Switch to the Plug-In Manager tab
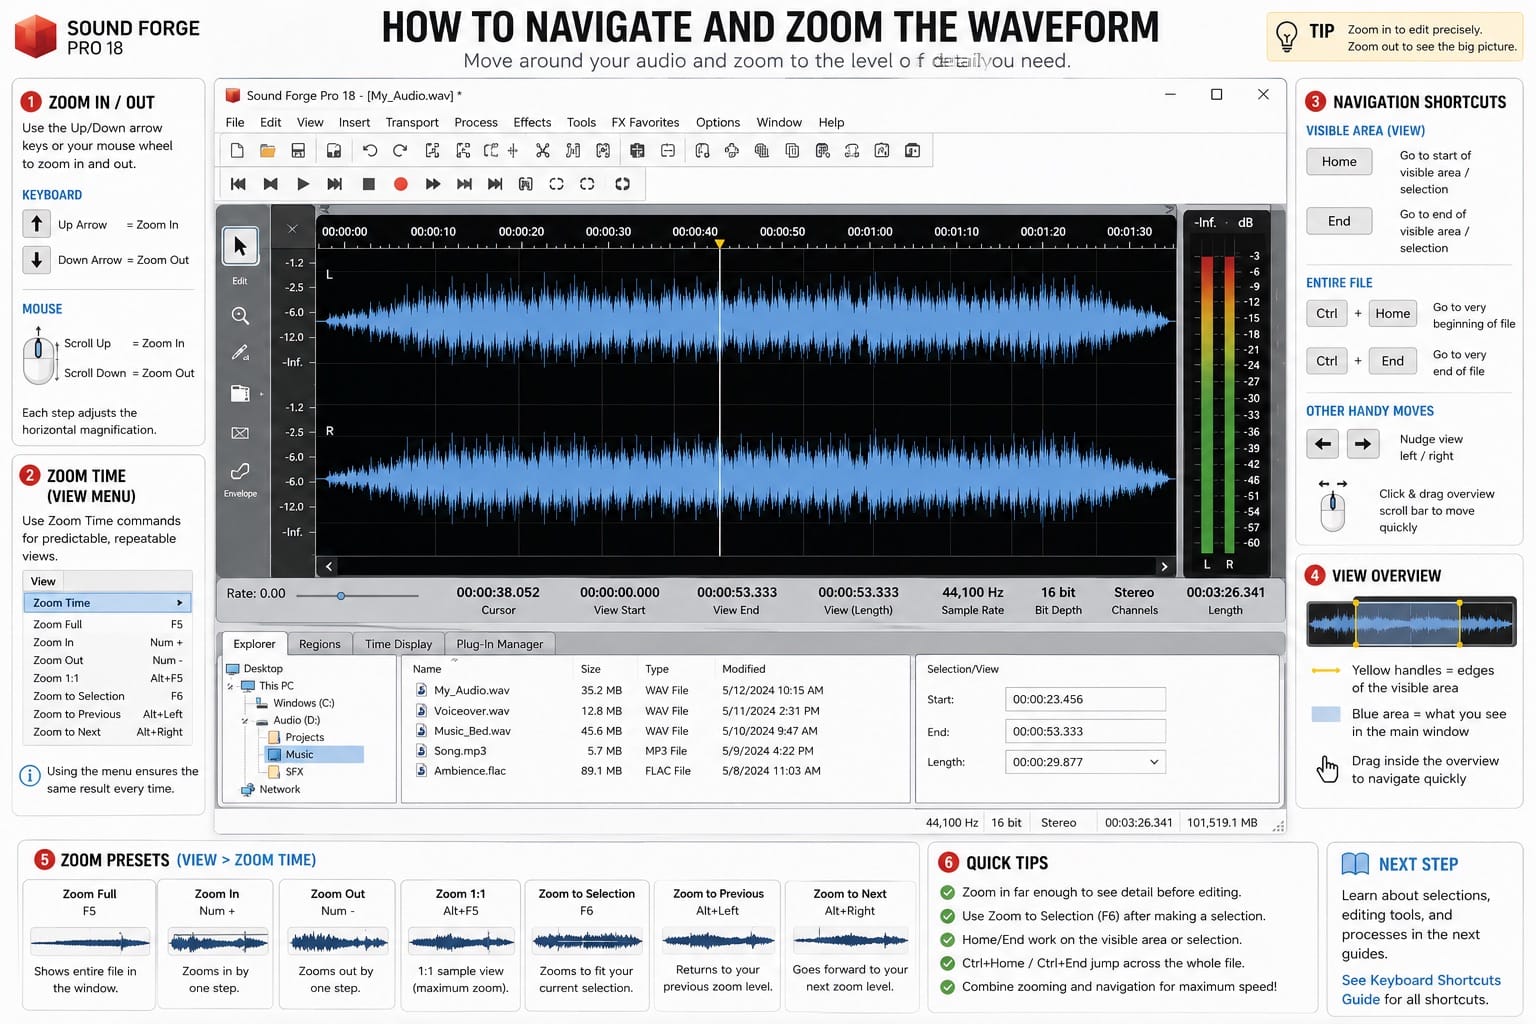Viewport: 1536px width, 1024px height. tap(500, 644)
